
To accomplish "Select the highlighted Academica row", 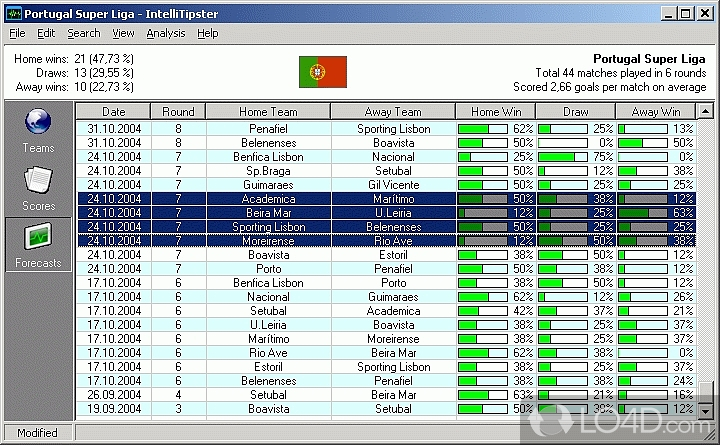I will click(386, 199).
